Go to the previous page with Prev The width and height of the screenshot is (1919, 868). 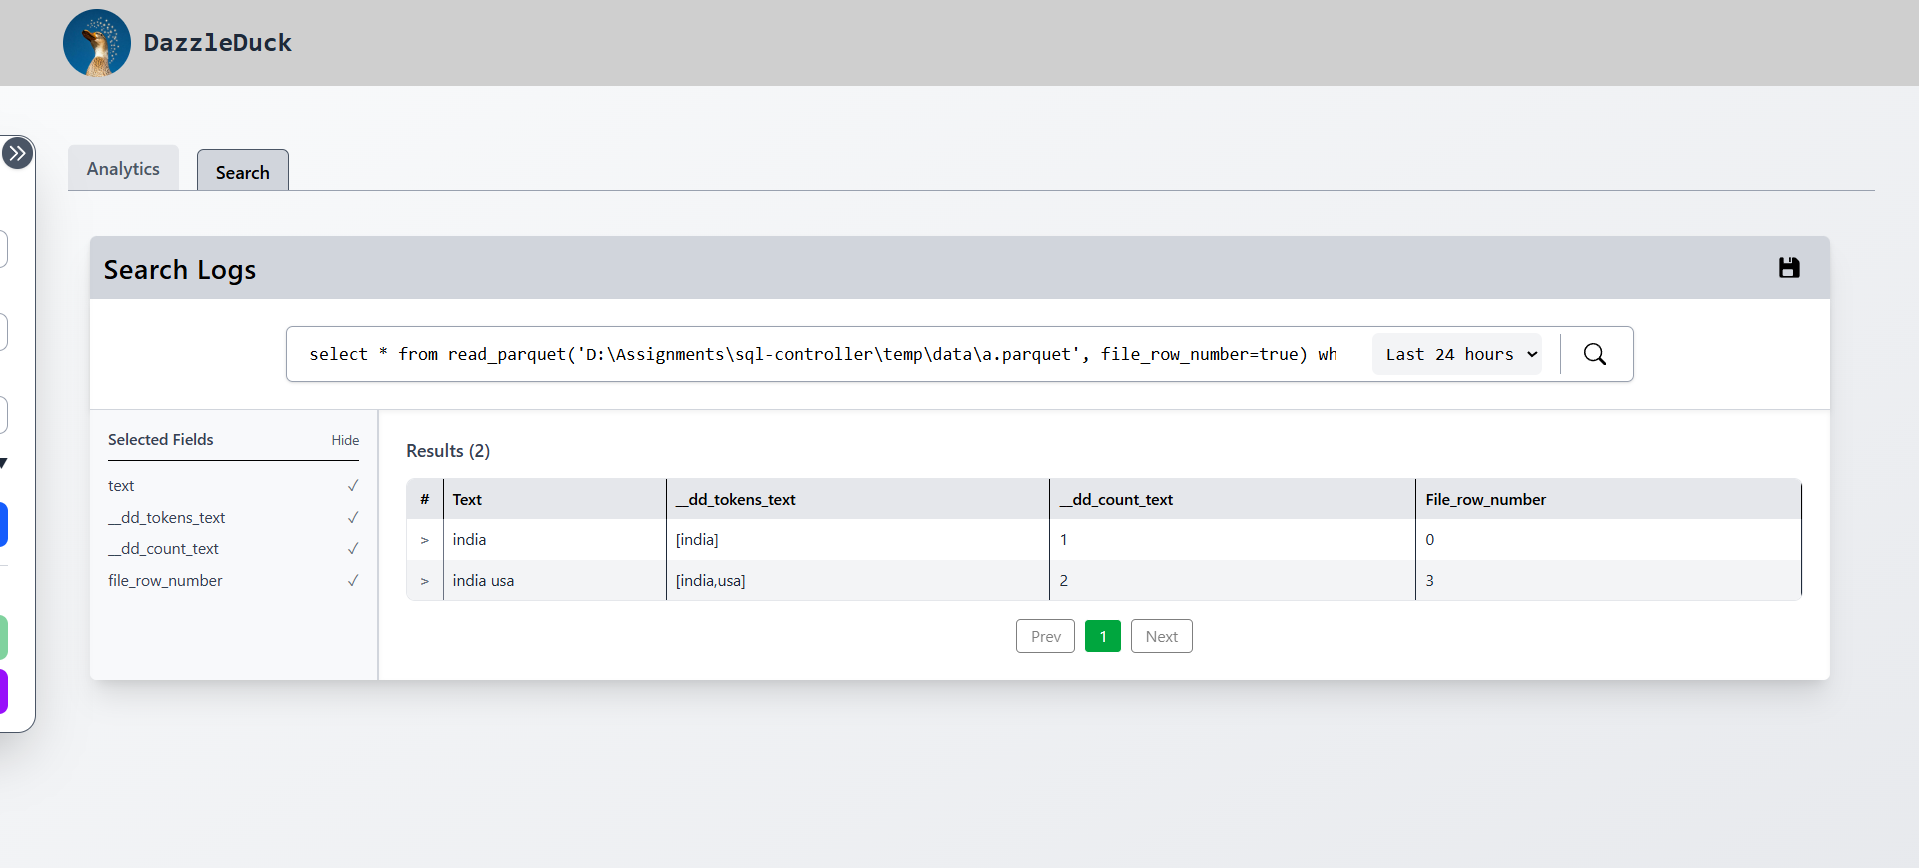[x=1045, y=636]
